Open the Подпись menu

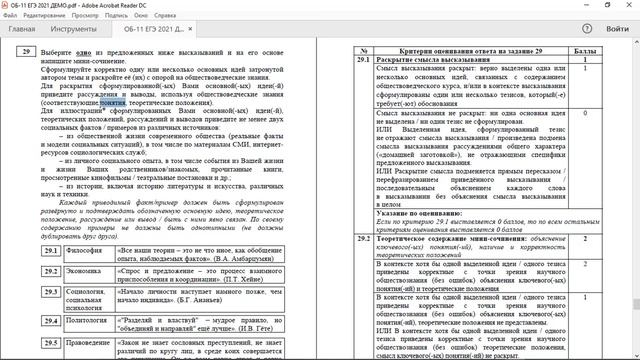point(116,16)
